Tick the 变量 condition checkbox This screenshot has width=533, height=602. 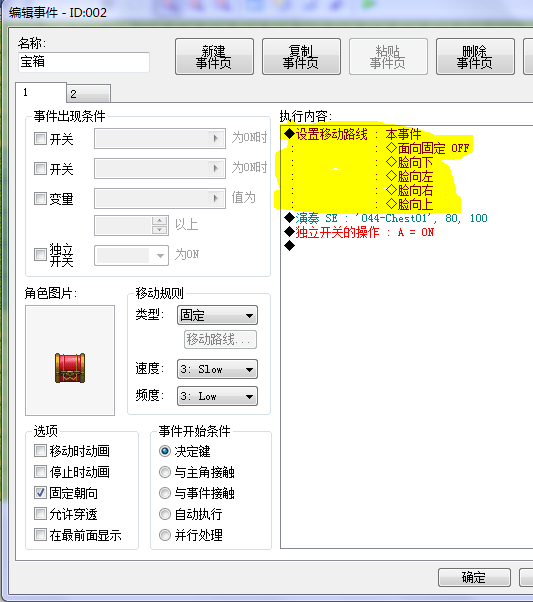tap(40, 198)
